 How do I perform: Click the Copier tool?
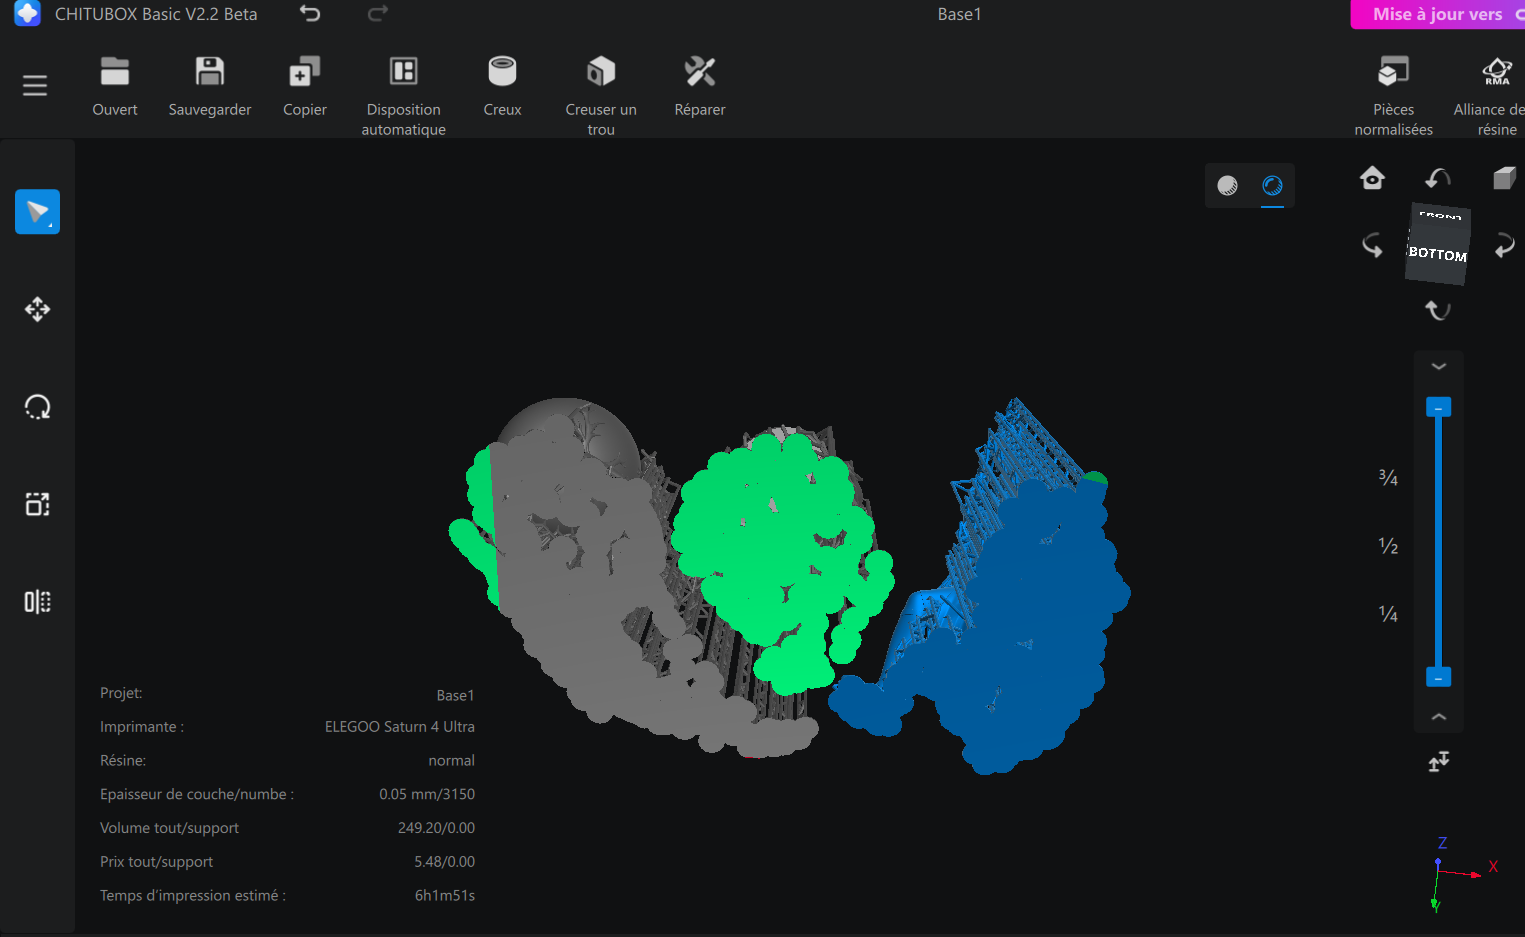[x=304, y=72]
